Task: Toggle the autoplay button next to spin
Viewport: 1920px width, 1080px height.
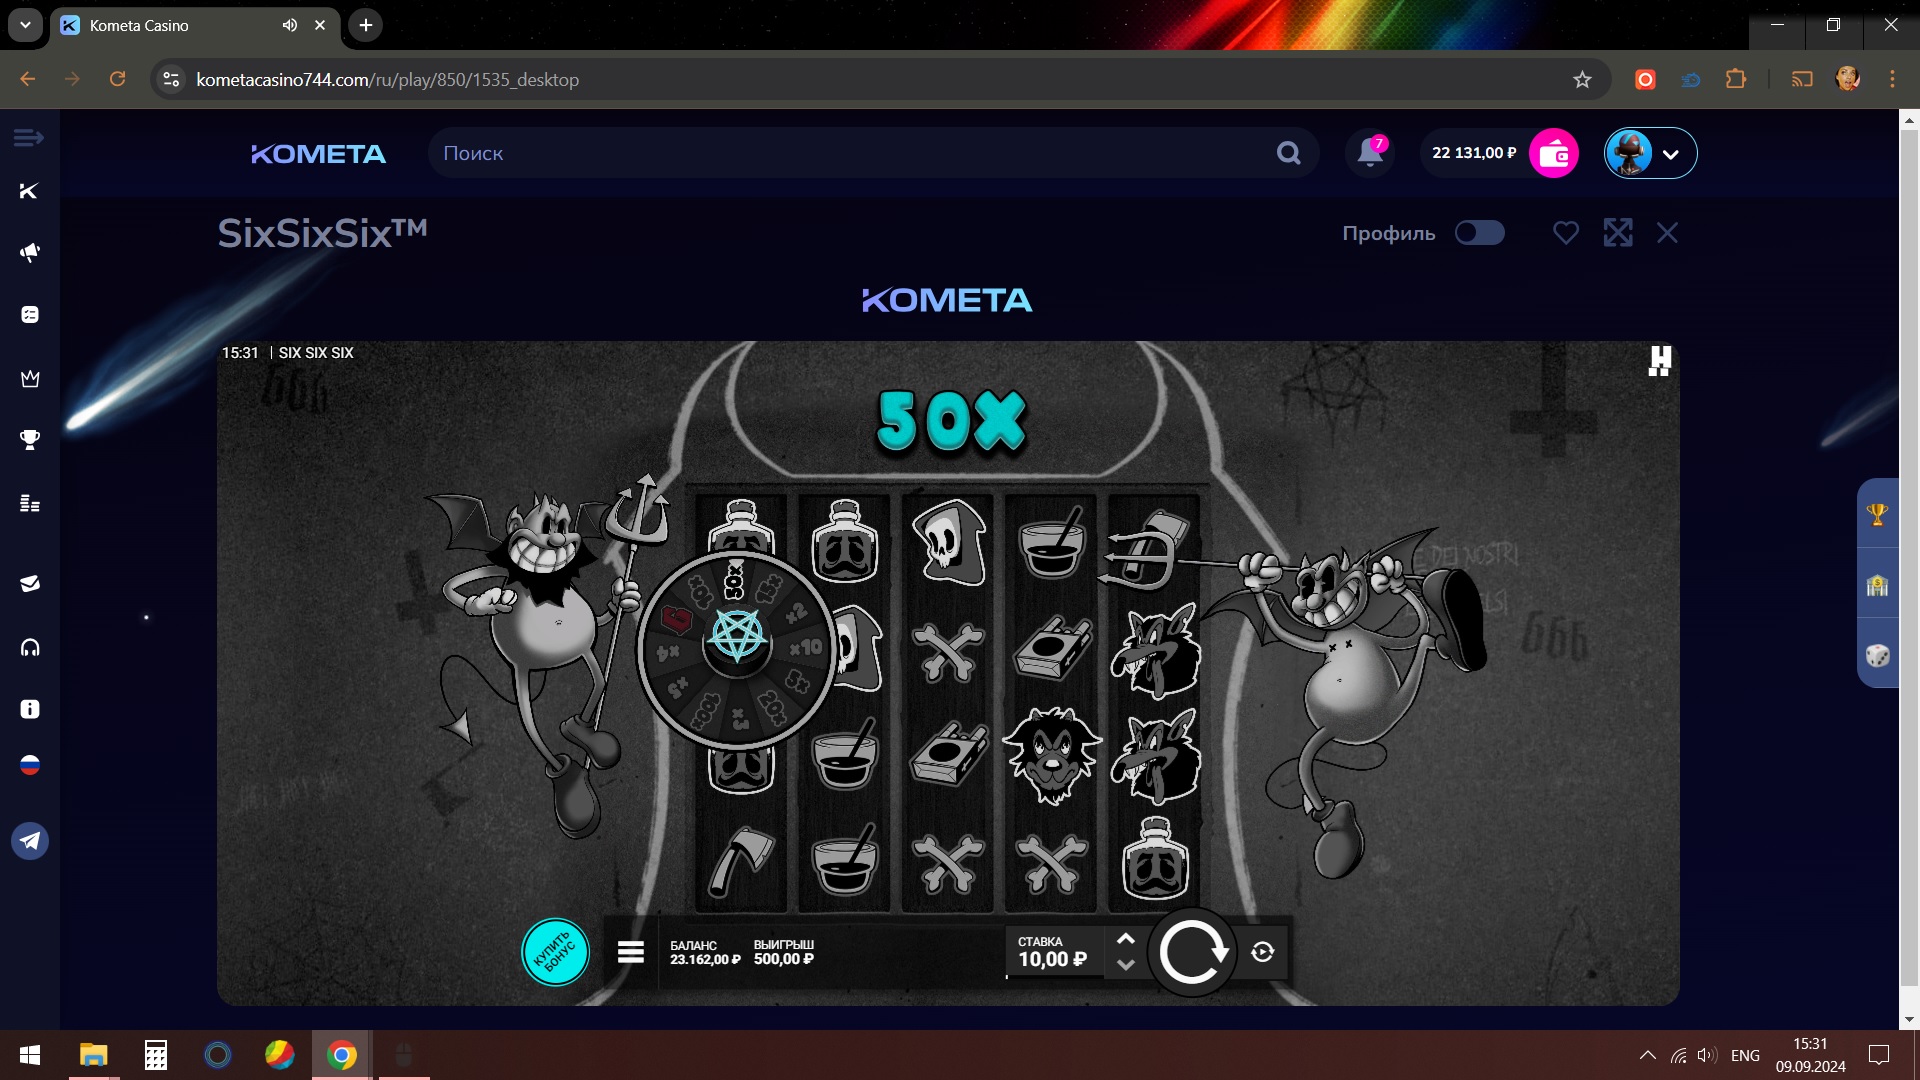Action: pos(1262,952)
